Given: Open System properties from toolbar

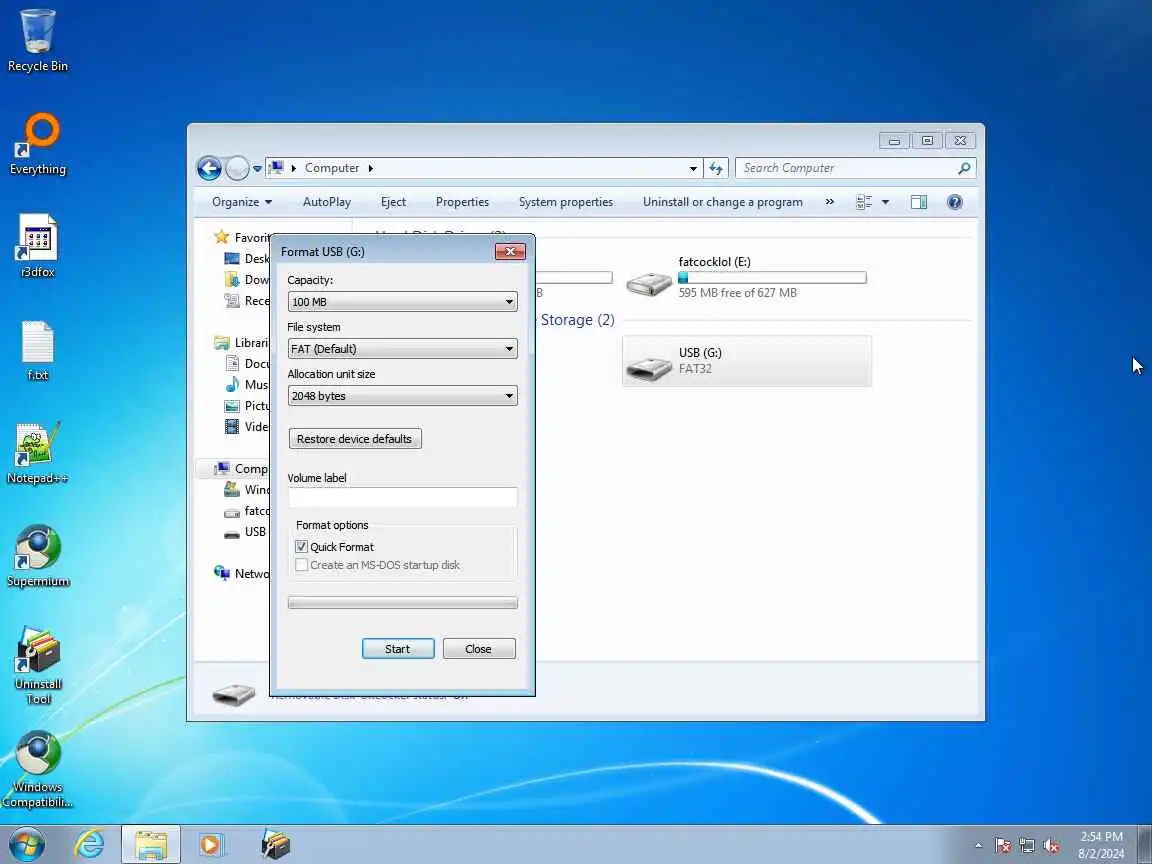Looking at the screenshot, I should 566,202.
